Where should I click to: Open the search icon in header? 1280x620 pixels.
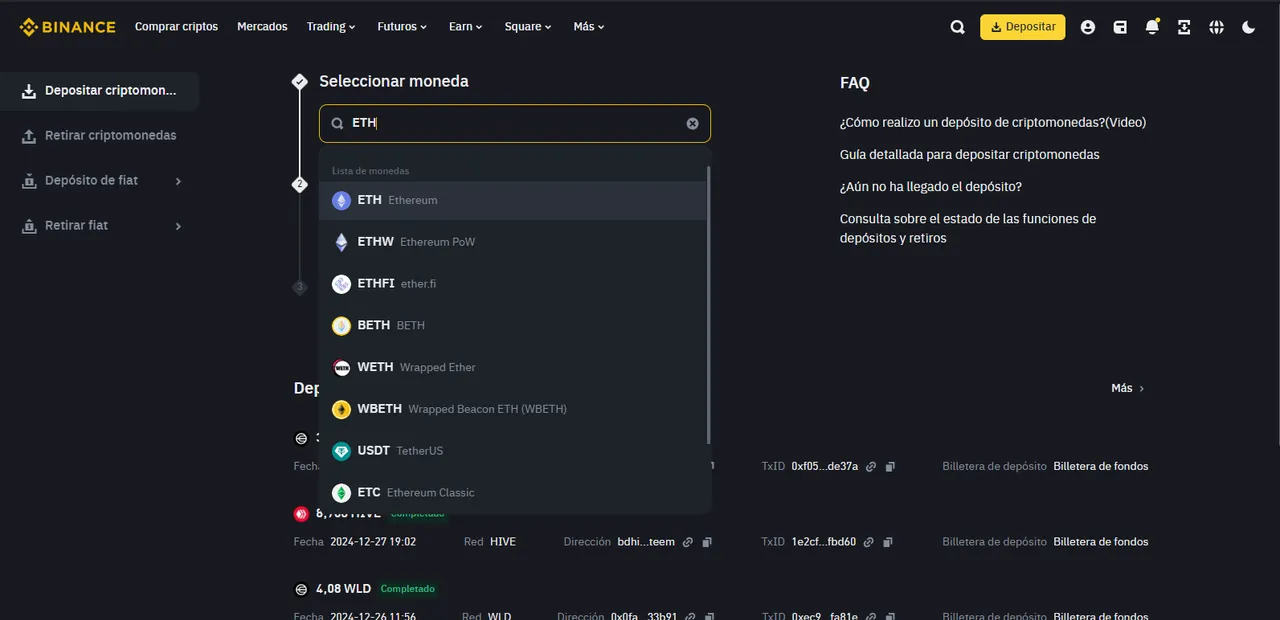[957, 27]
